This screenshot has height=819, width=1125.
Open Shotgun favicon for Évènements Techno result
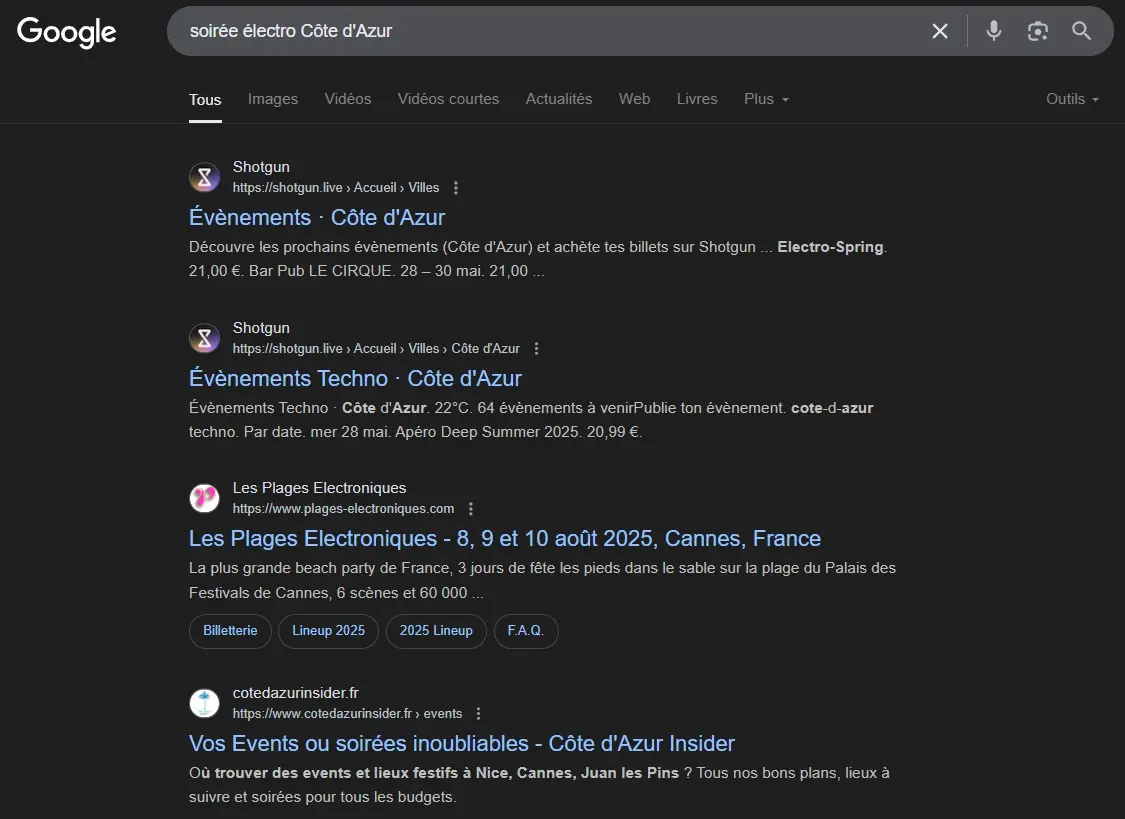(204, 338)
